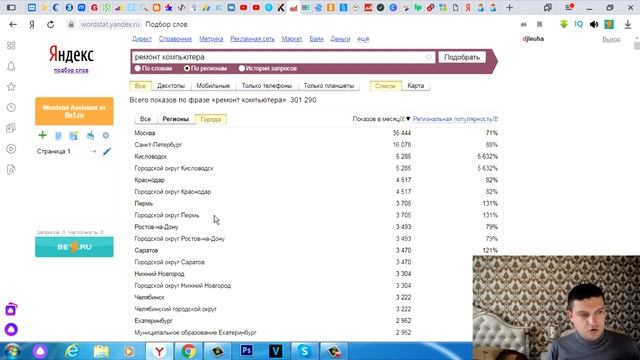
Task: Switch to the Только телефоны tab
Action: point(267,86)
